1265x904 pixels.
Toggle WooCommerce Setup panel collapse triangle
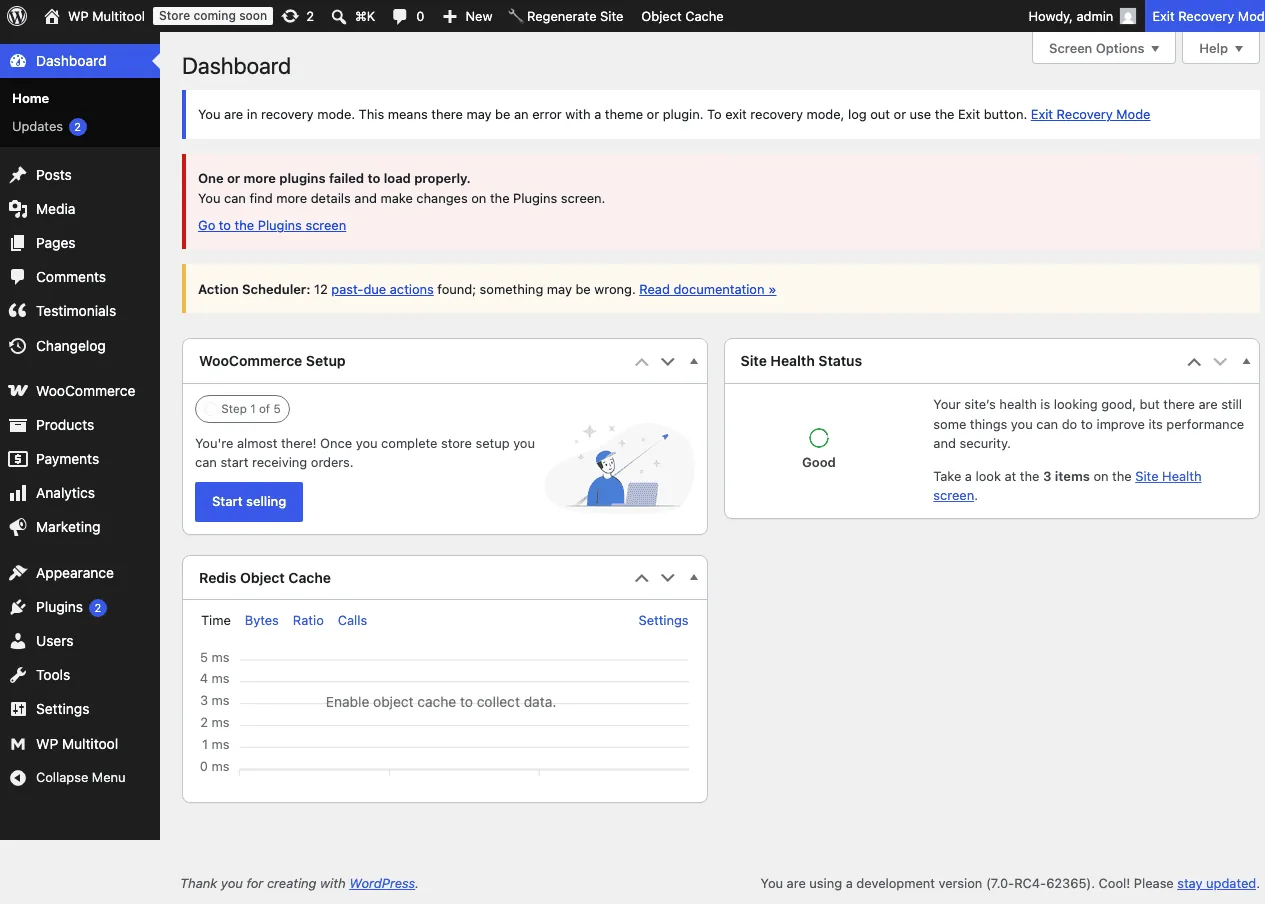pos(694,362)
